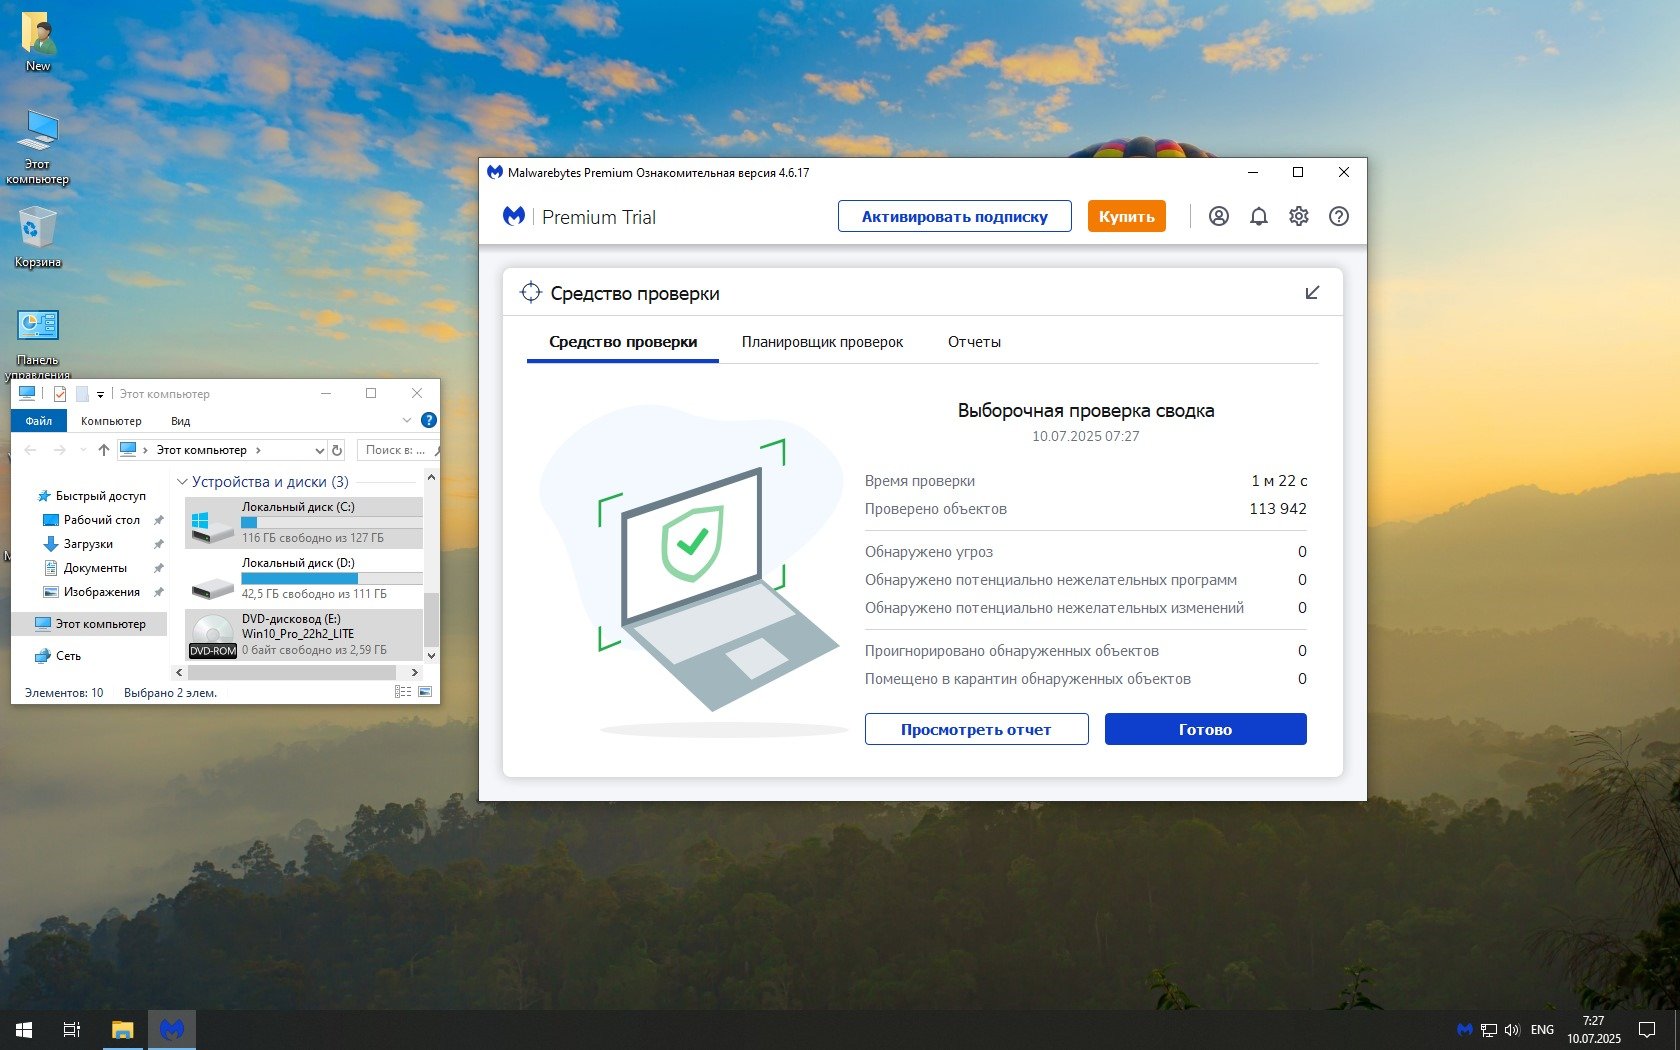Click the notifications bell icon
Image resolution: width=1680 pixels, height=1050 pixels.
(1258, 216)
